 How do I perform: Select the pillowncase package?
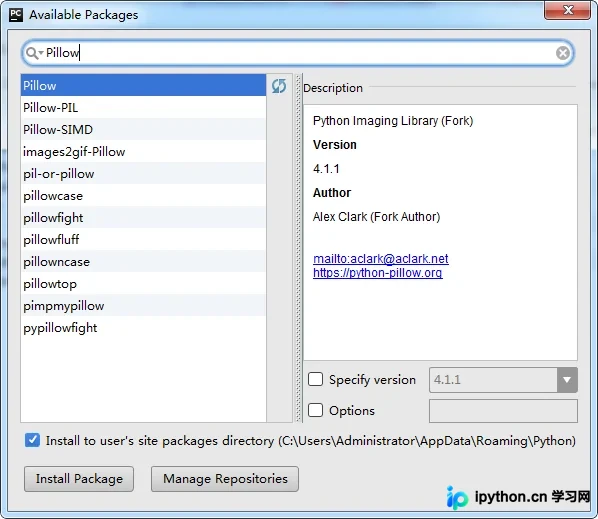click(143, 262)
